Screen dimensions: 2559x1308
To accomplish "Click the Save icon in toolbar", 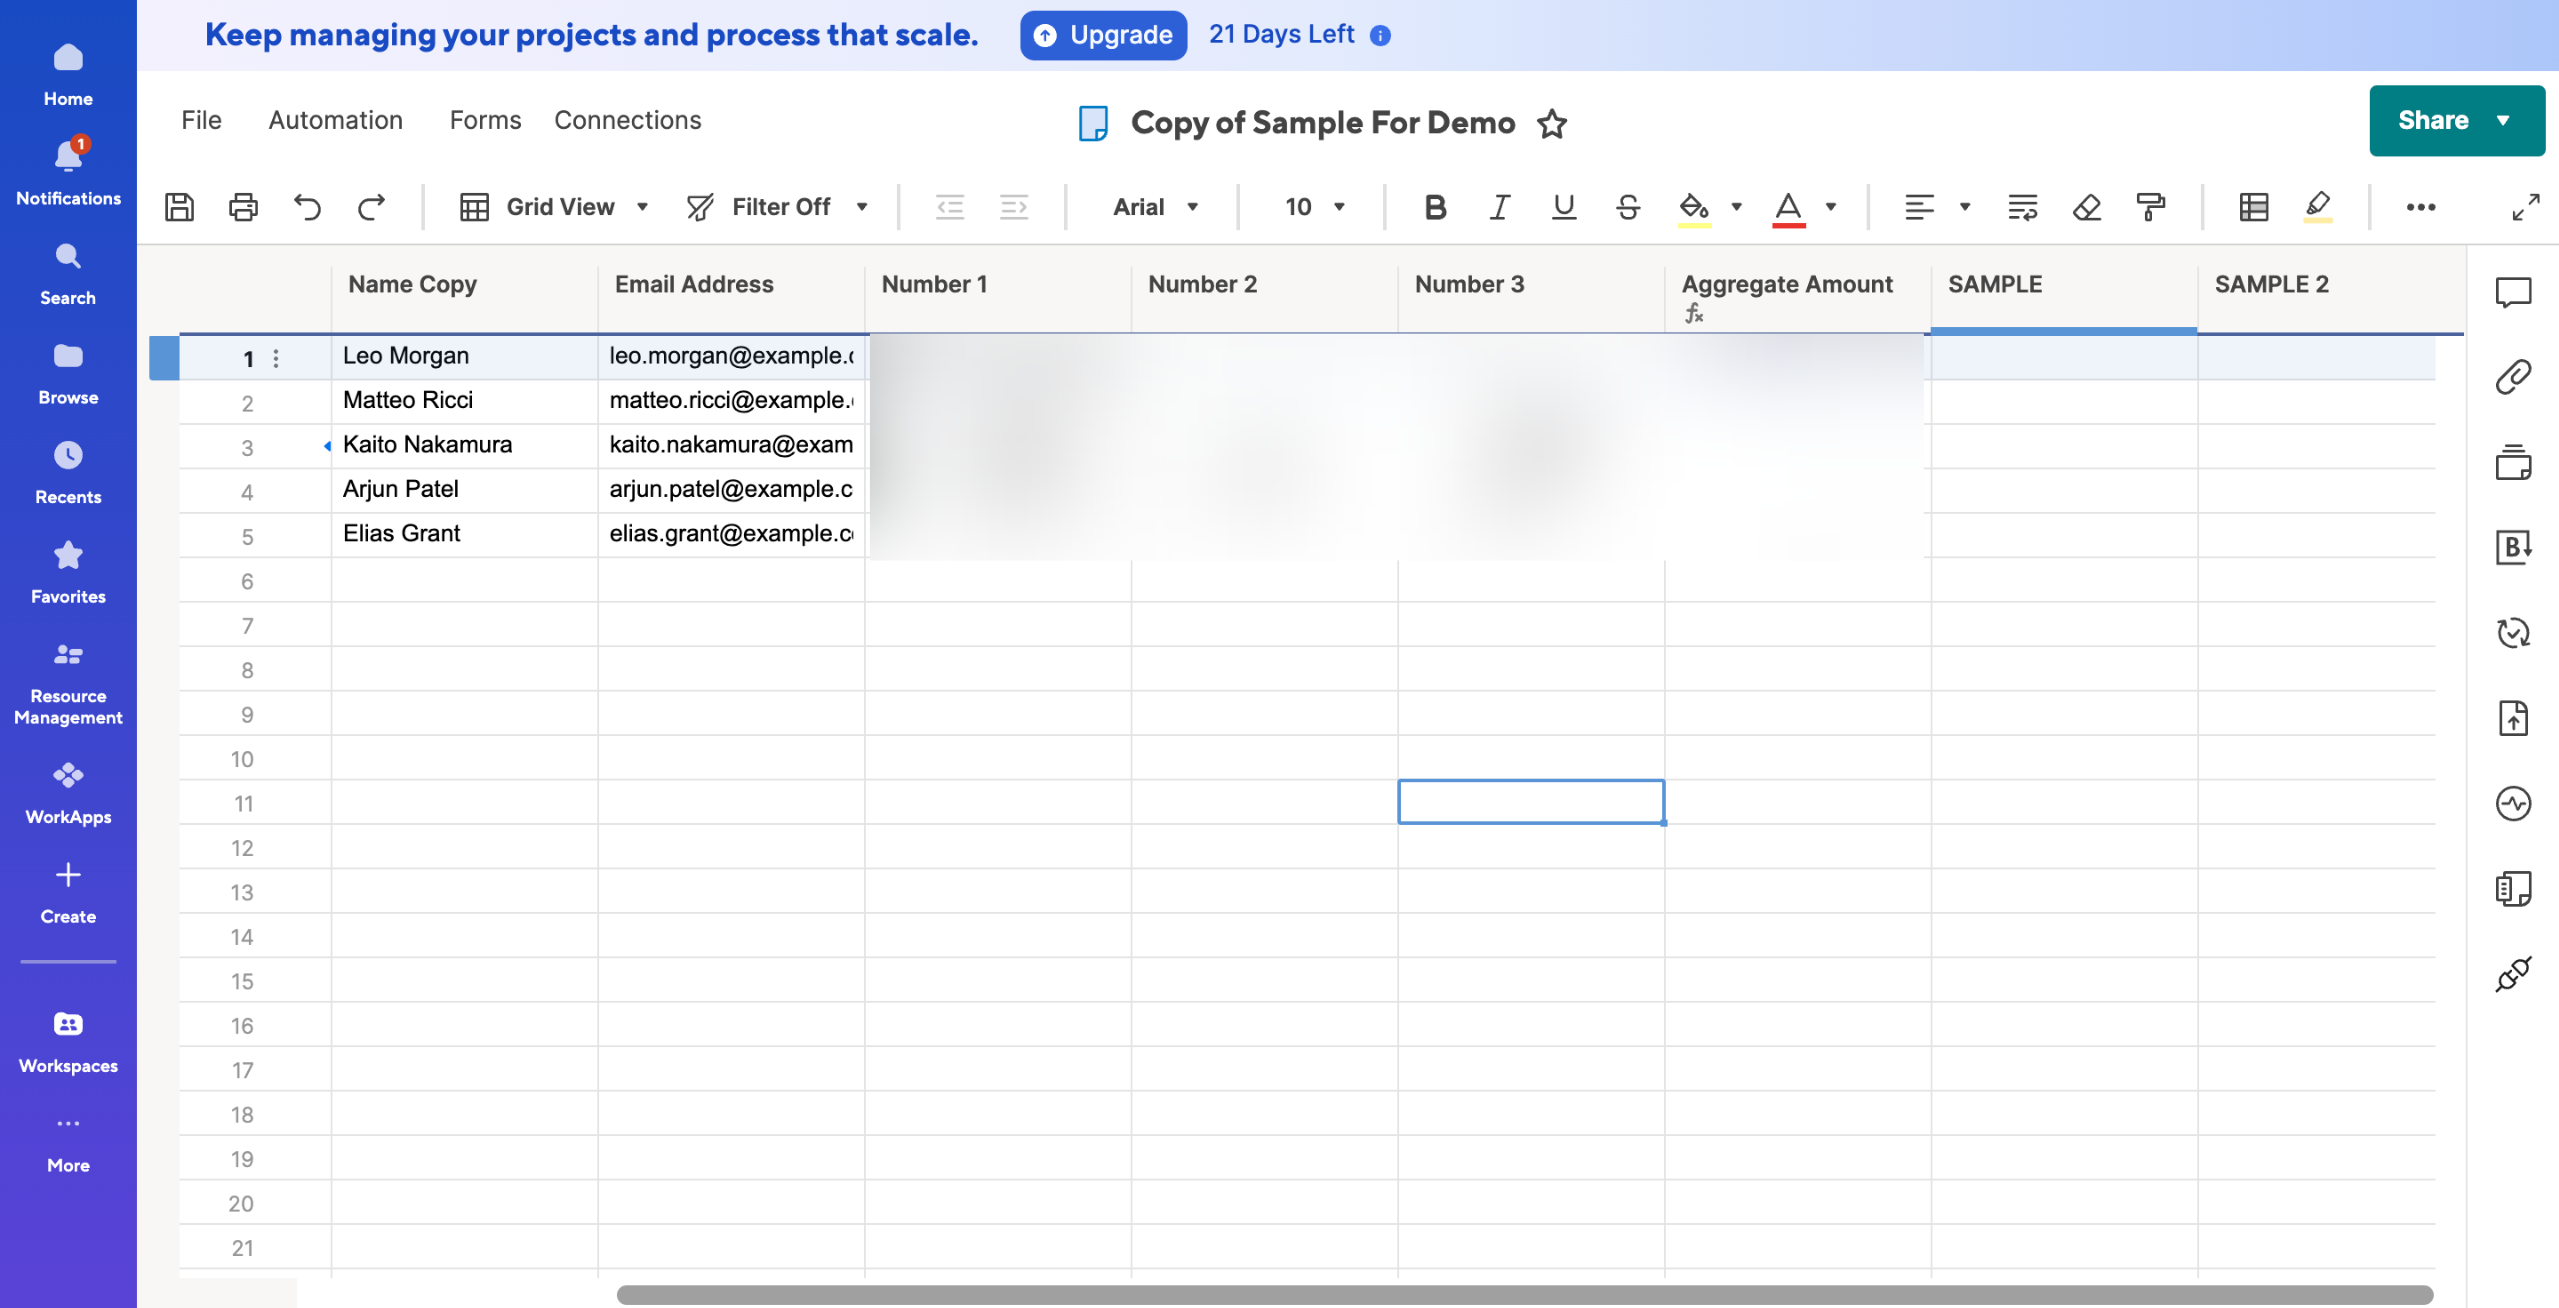I will [x=179, y=207].
